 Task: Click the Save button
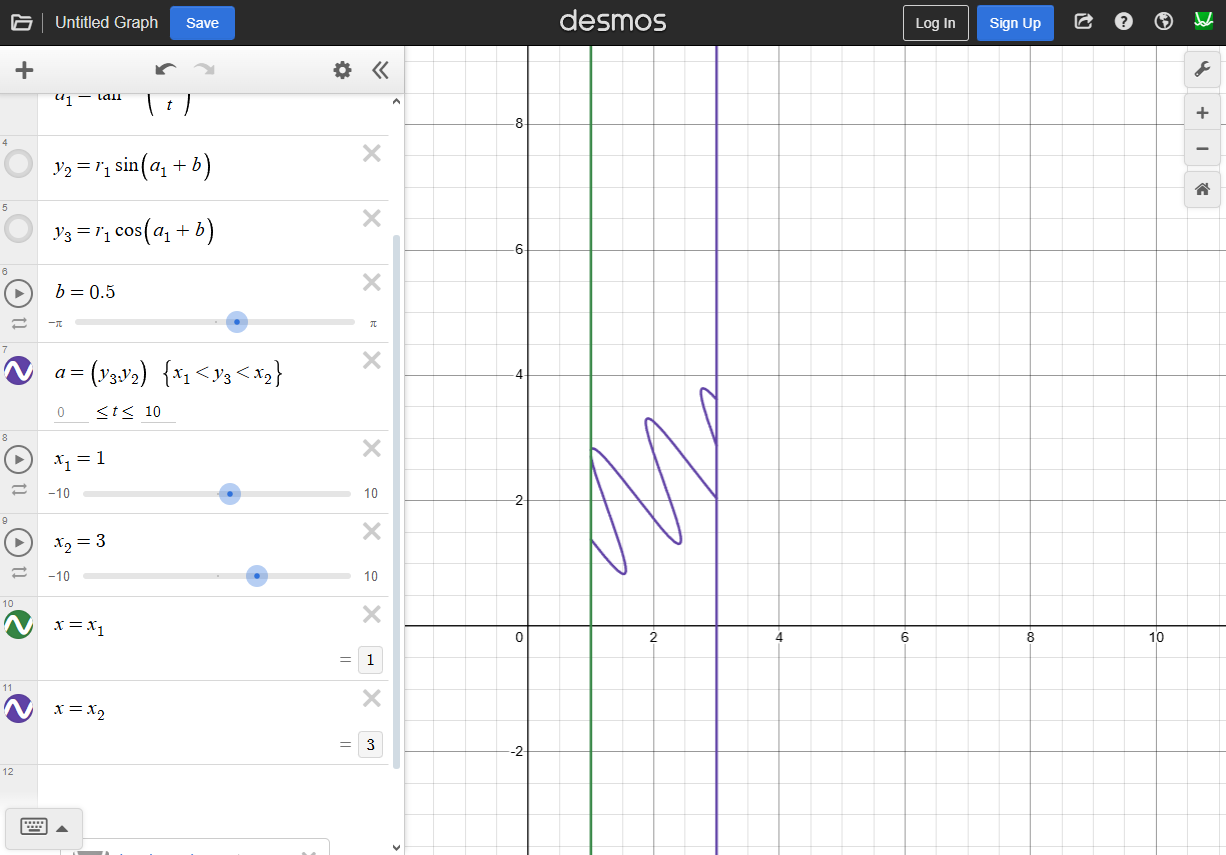[x=202, y=23]
